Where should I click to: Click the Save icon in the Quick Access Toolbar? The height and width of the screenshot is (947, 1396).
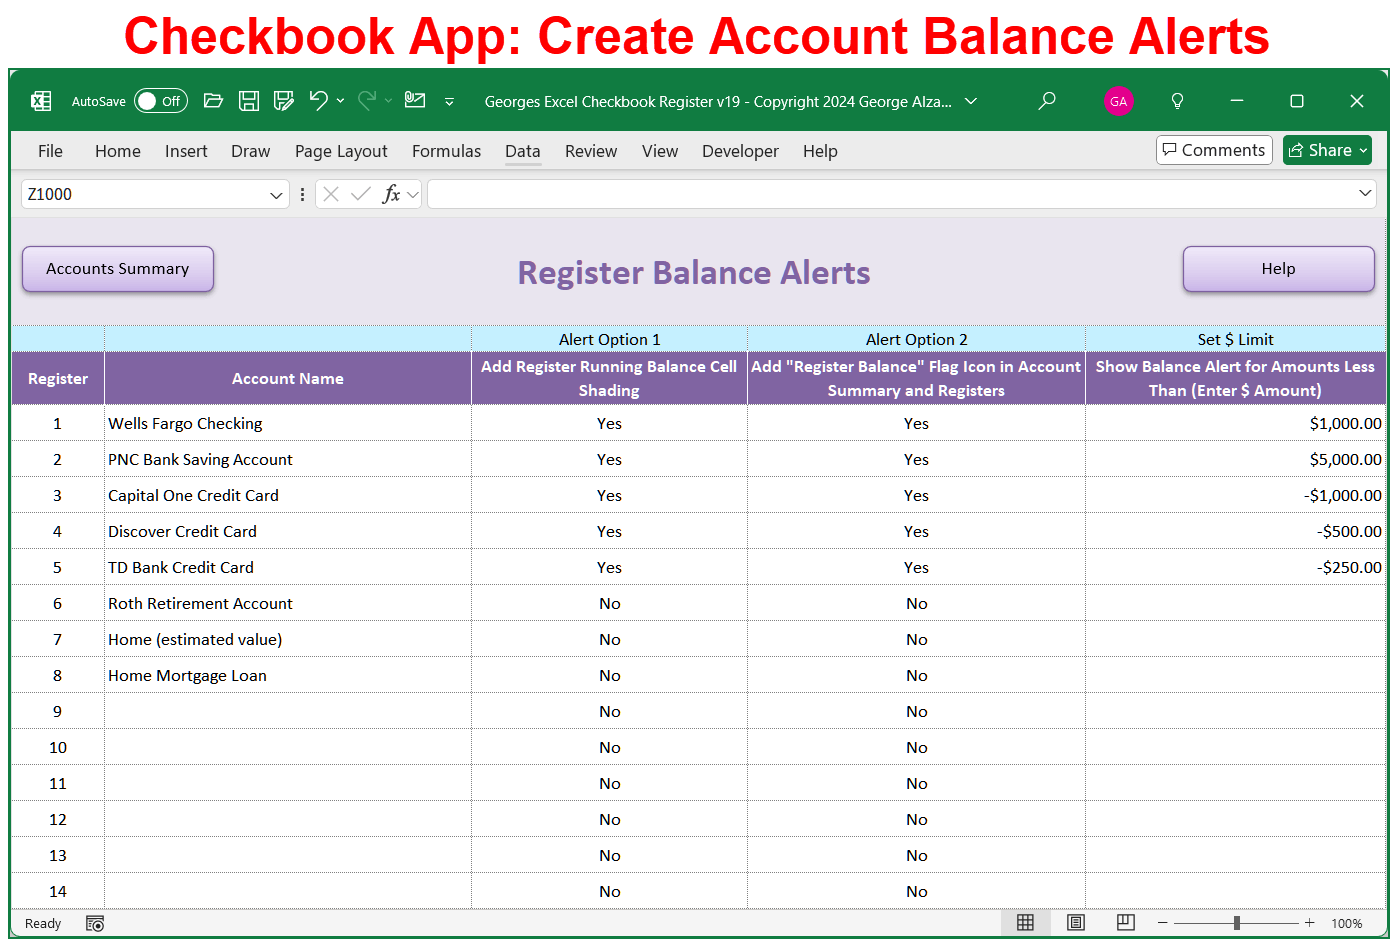[249, 100]
